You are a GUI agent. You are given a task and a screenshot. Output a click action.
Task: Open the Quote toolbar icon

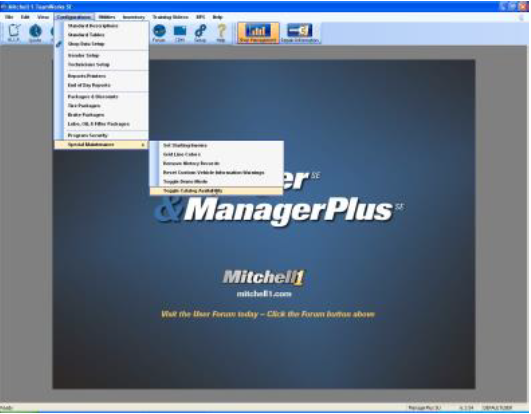pos(35,33)
